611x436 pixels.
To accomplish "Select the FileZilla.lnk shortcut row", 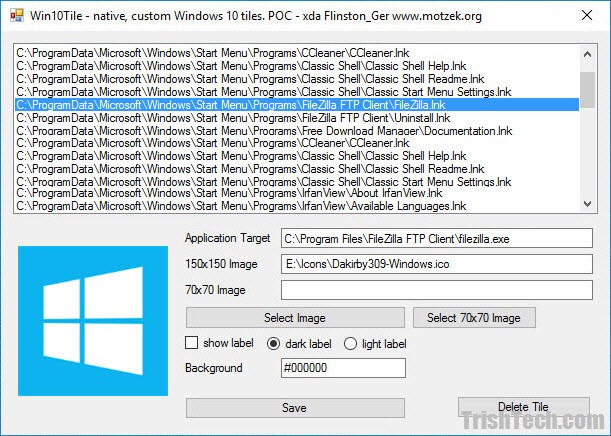I will pyautogui.click(x=297, y=105).
